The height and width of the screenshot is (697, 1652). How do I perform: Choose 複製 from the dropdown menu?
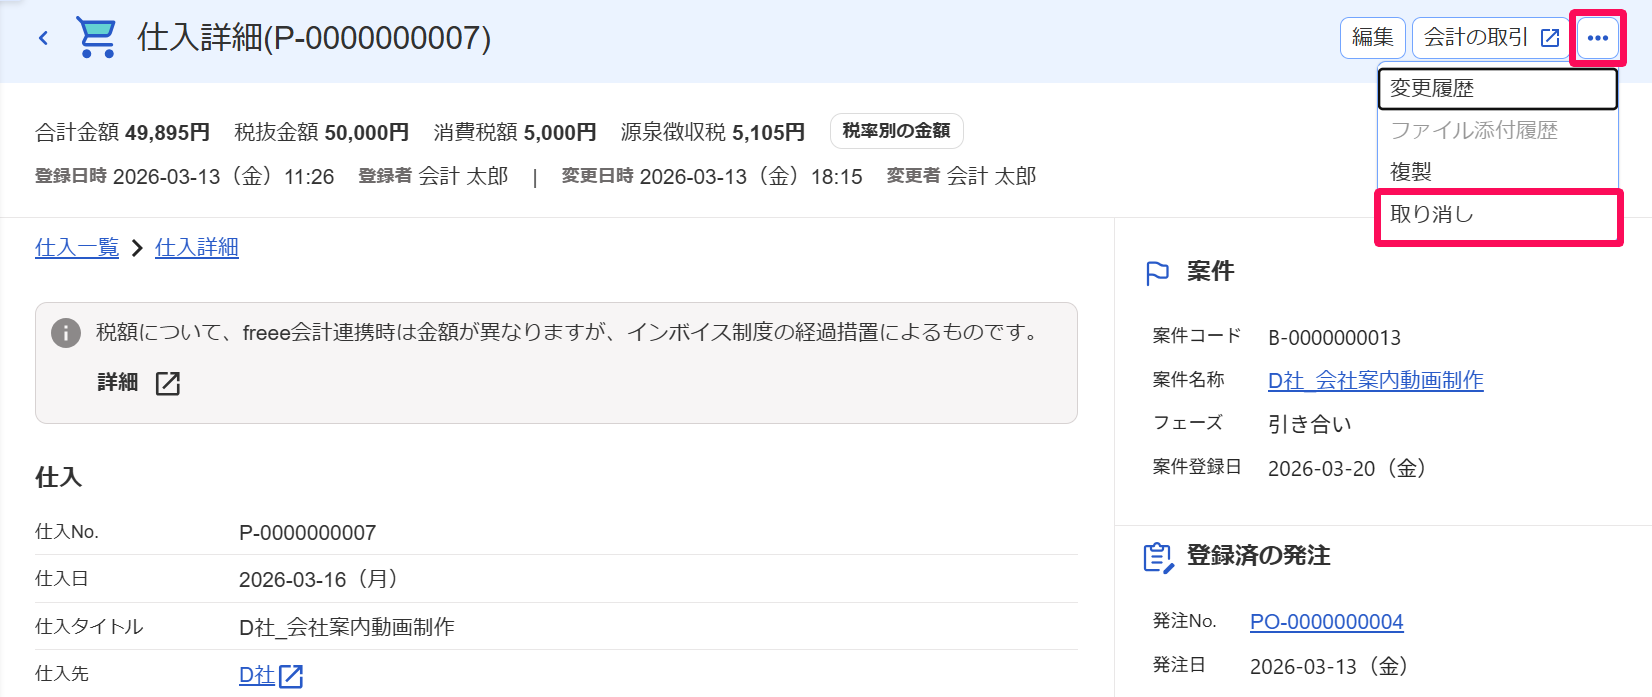pyautogui.click(x=1497, y=172)
